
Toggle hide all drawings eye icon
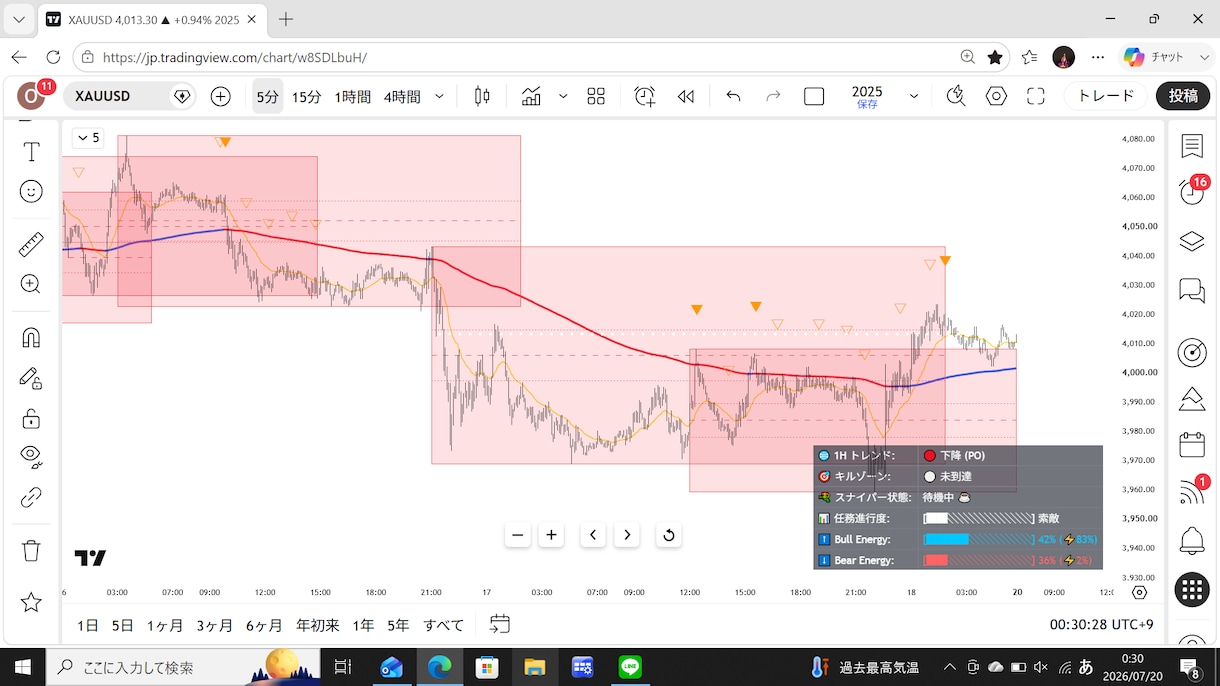point(31,457)
